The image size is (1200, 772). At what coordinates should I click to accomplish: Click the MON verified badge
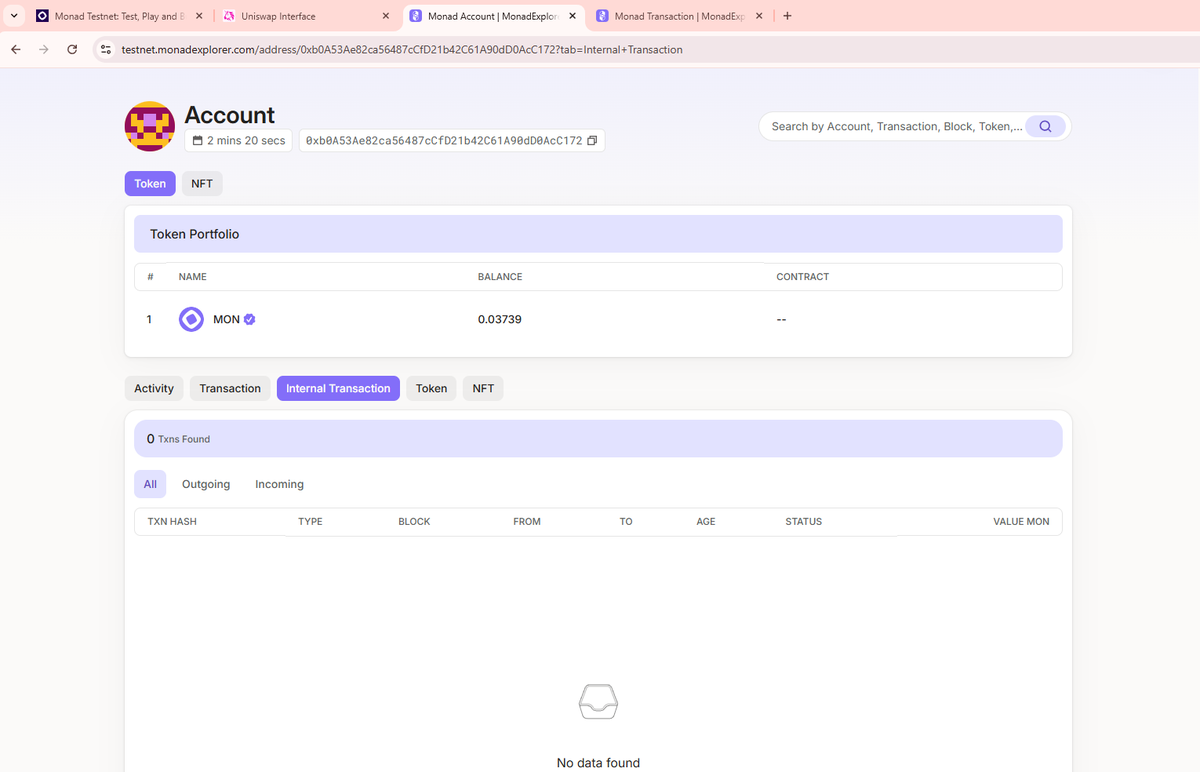coord(250,319)
